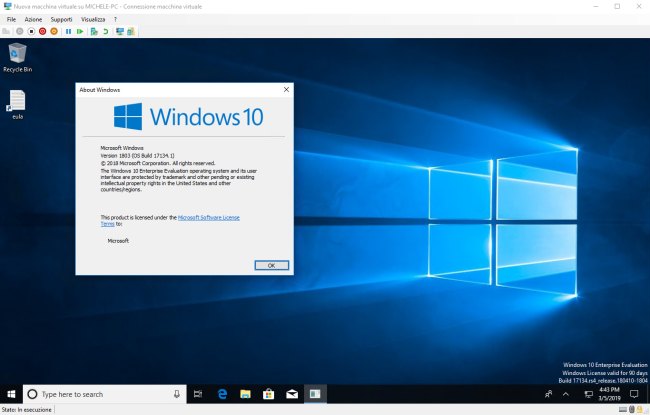Close the About Windows dialog
This screenshot has width=650, height=415.
tap(286, 90)
